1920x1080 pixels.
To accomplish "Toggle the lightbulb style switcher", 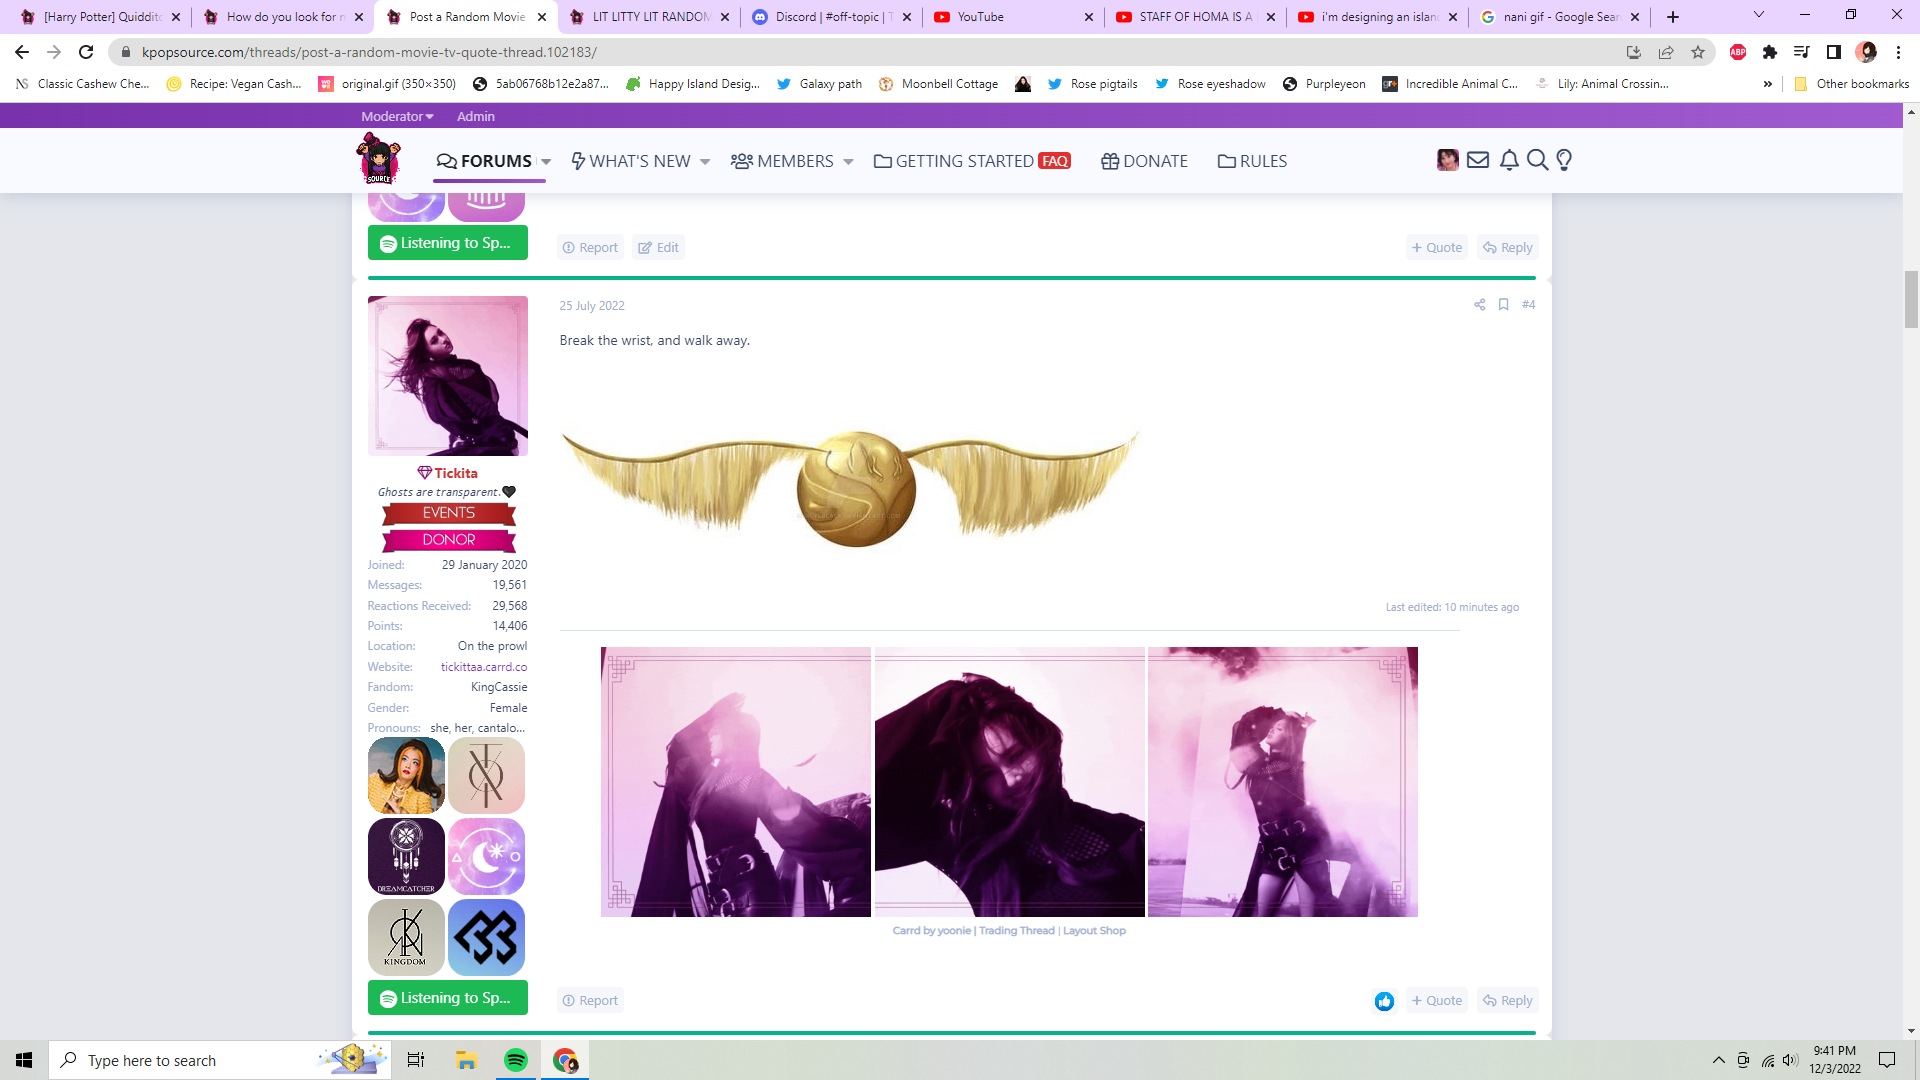I will pos(1564,160).
